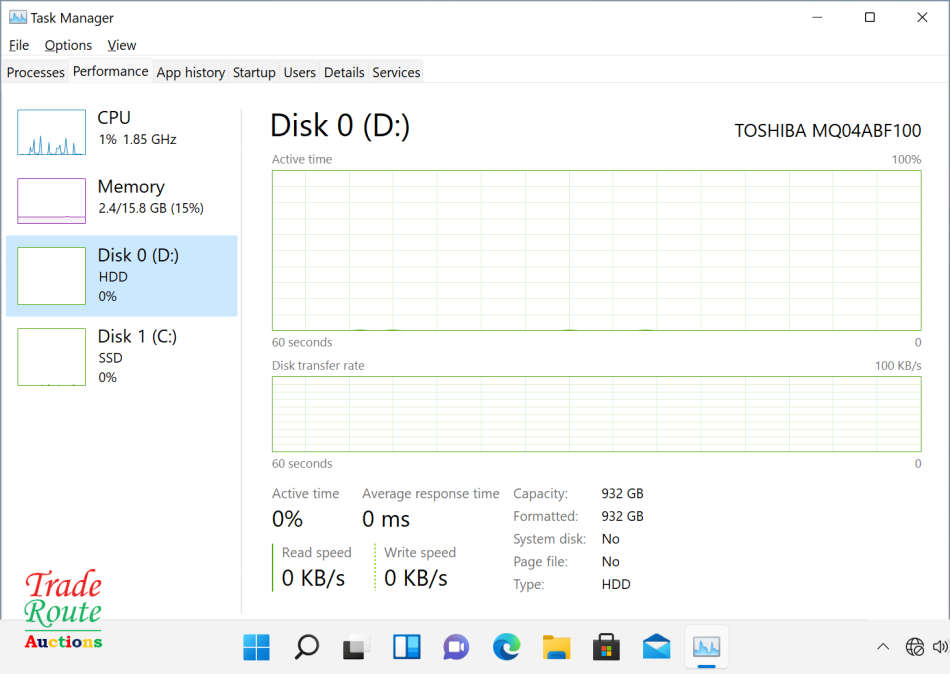Screen dimensions: 950x674
Task: Open File Explorer from the taskbar
Action: (556, 647)
